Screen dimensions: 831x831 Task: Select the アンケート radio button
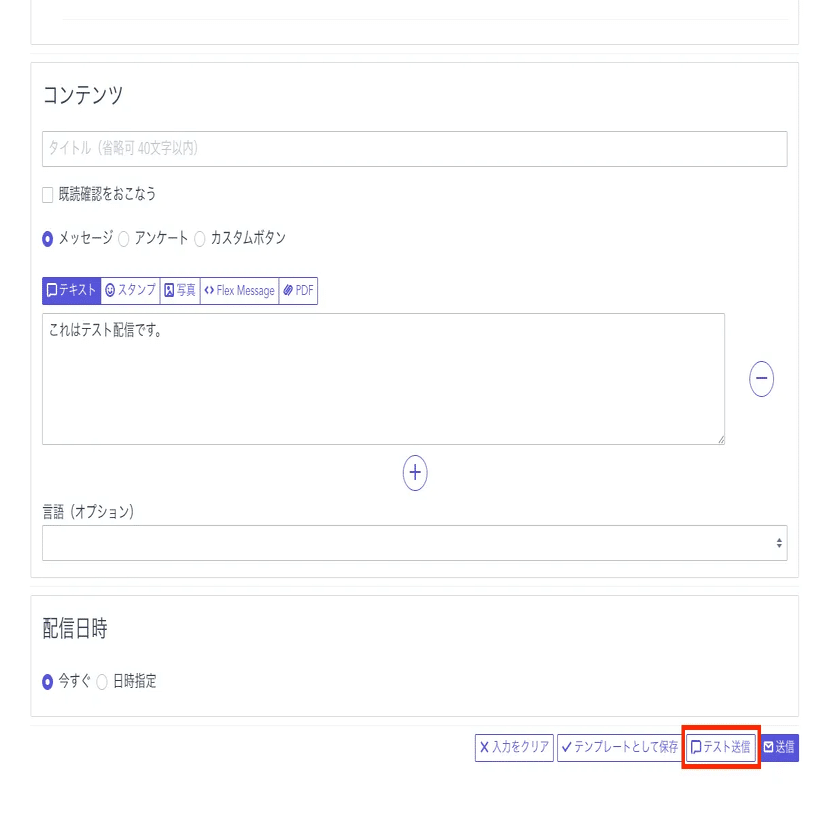coord(123,238)
